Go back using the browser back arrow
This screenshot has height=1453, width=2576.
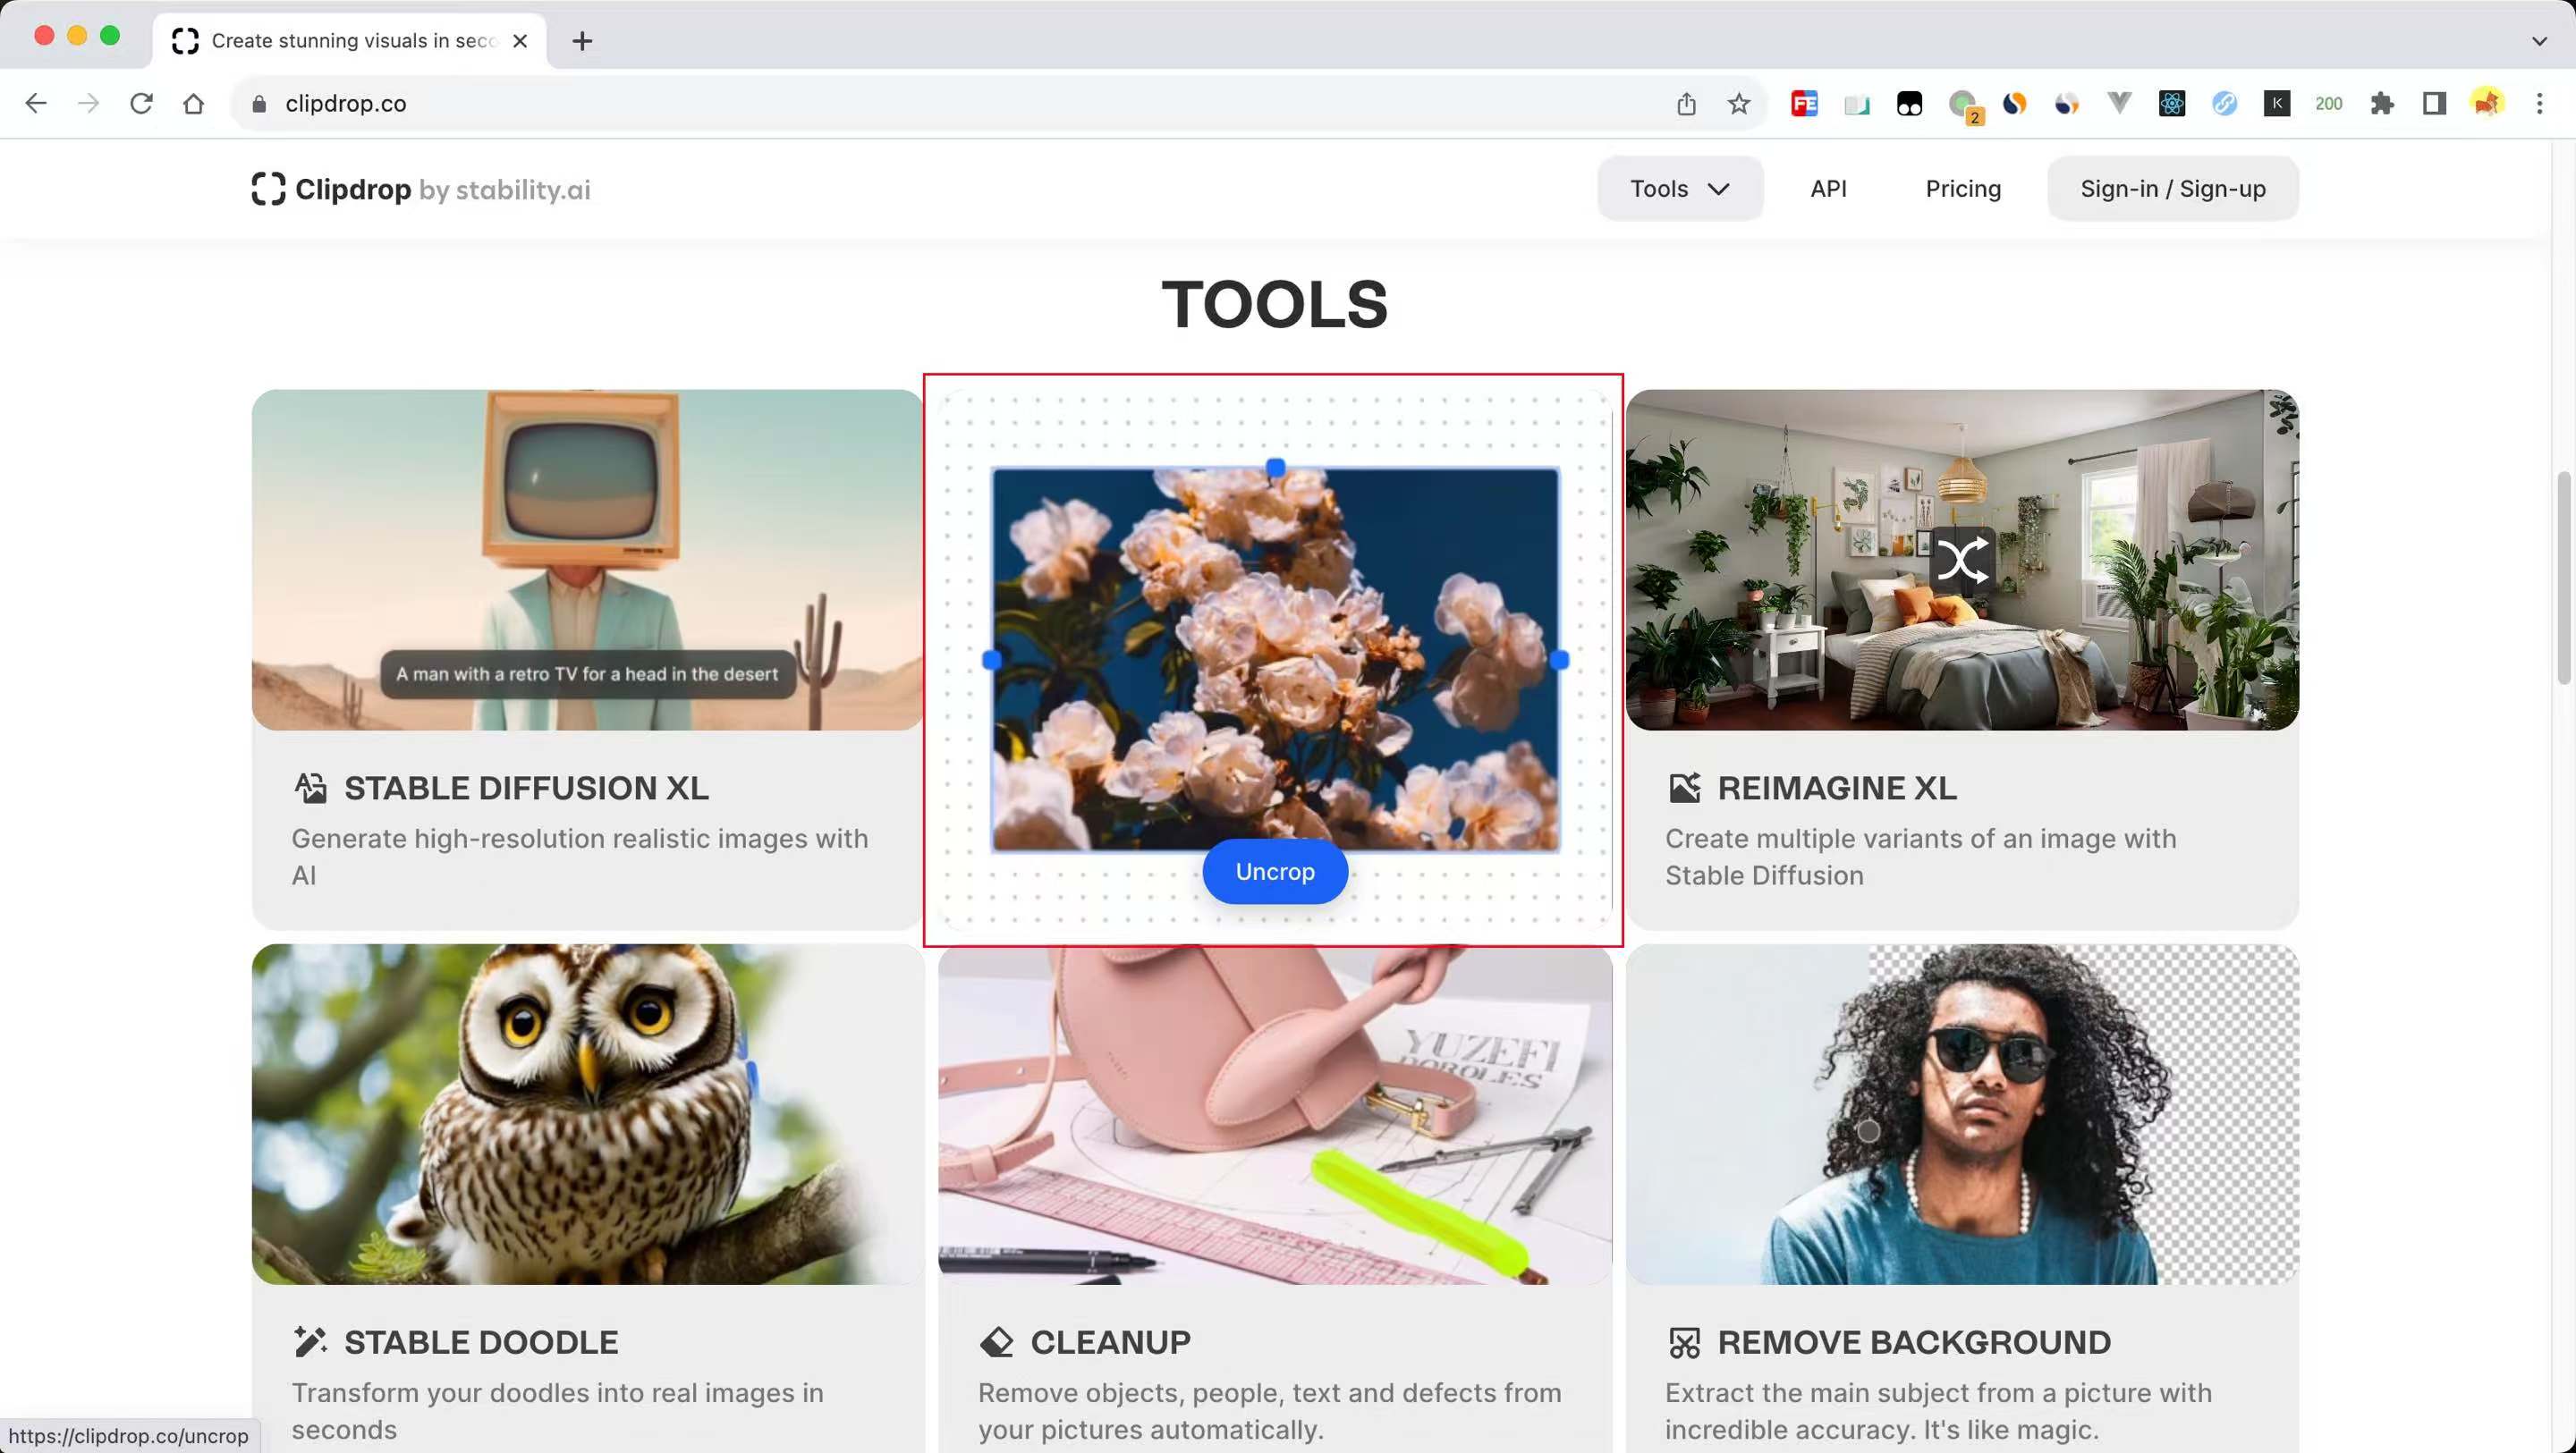click(36, 103)
